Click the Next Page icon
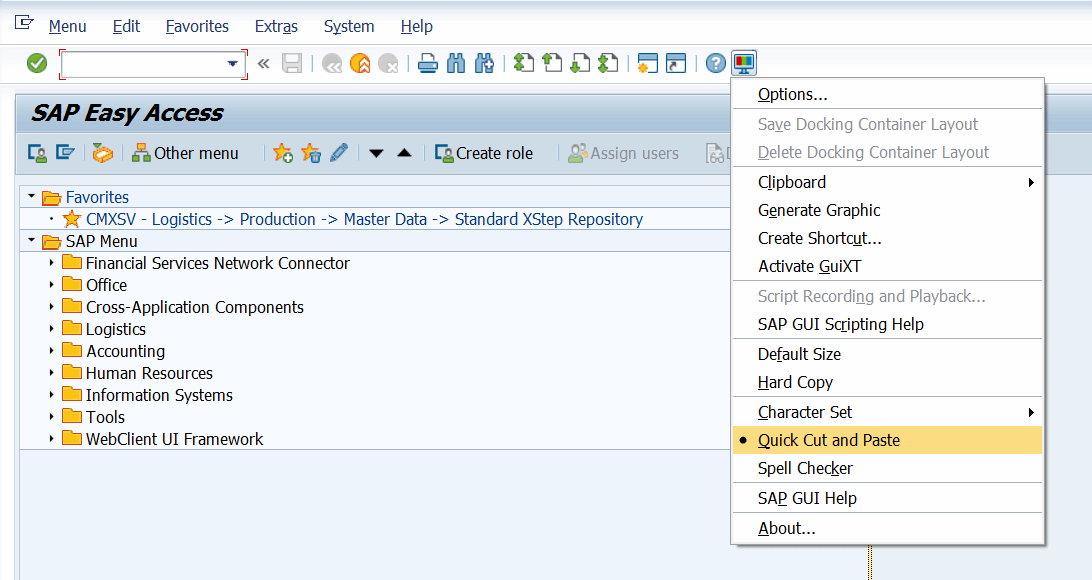The height and width of the screenshot is (580, 1092). (580, 63)
